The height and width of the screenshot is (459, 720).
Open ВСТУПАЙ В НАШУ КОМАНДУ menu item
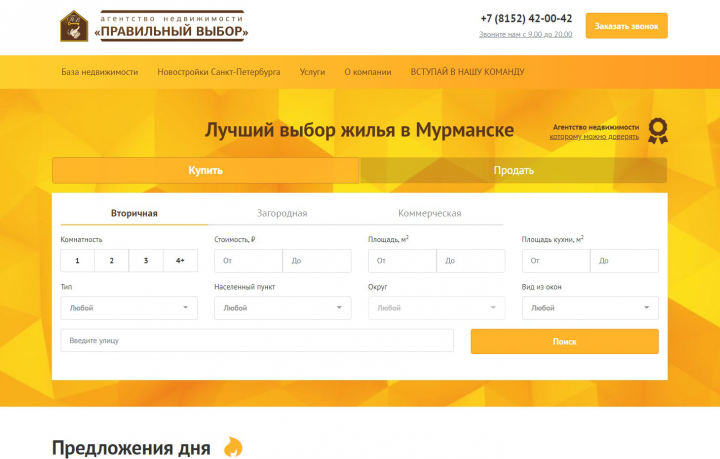coord(467,72)
